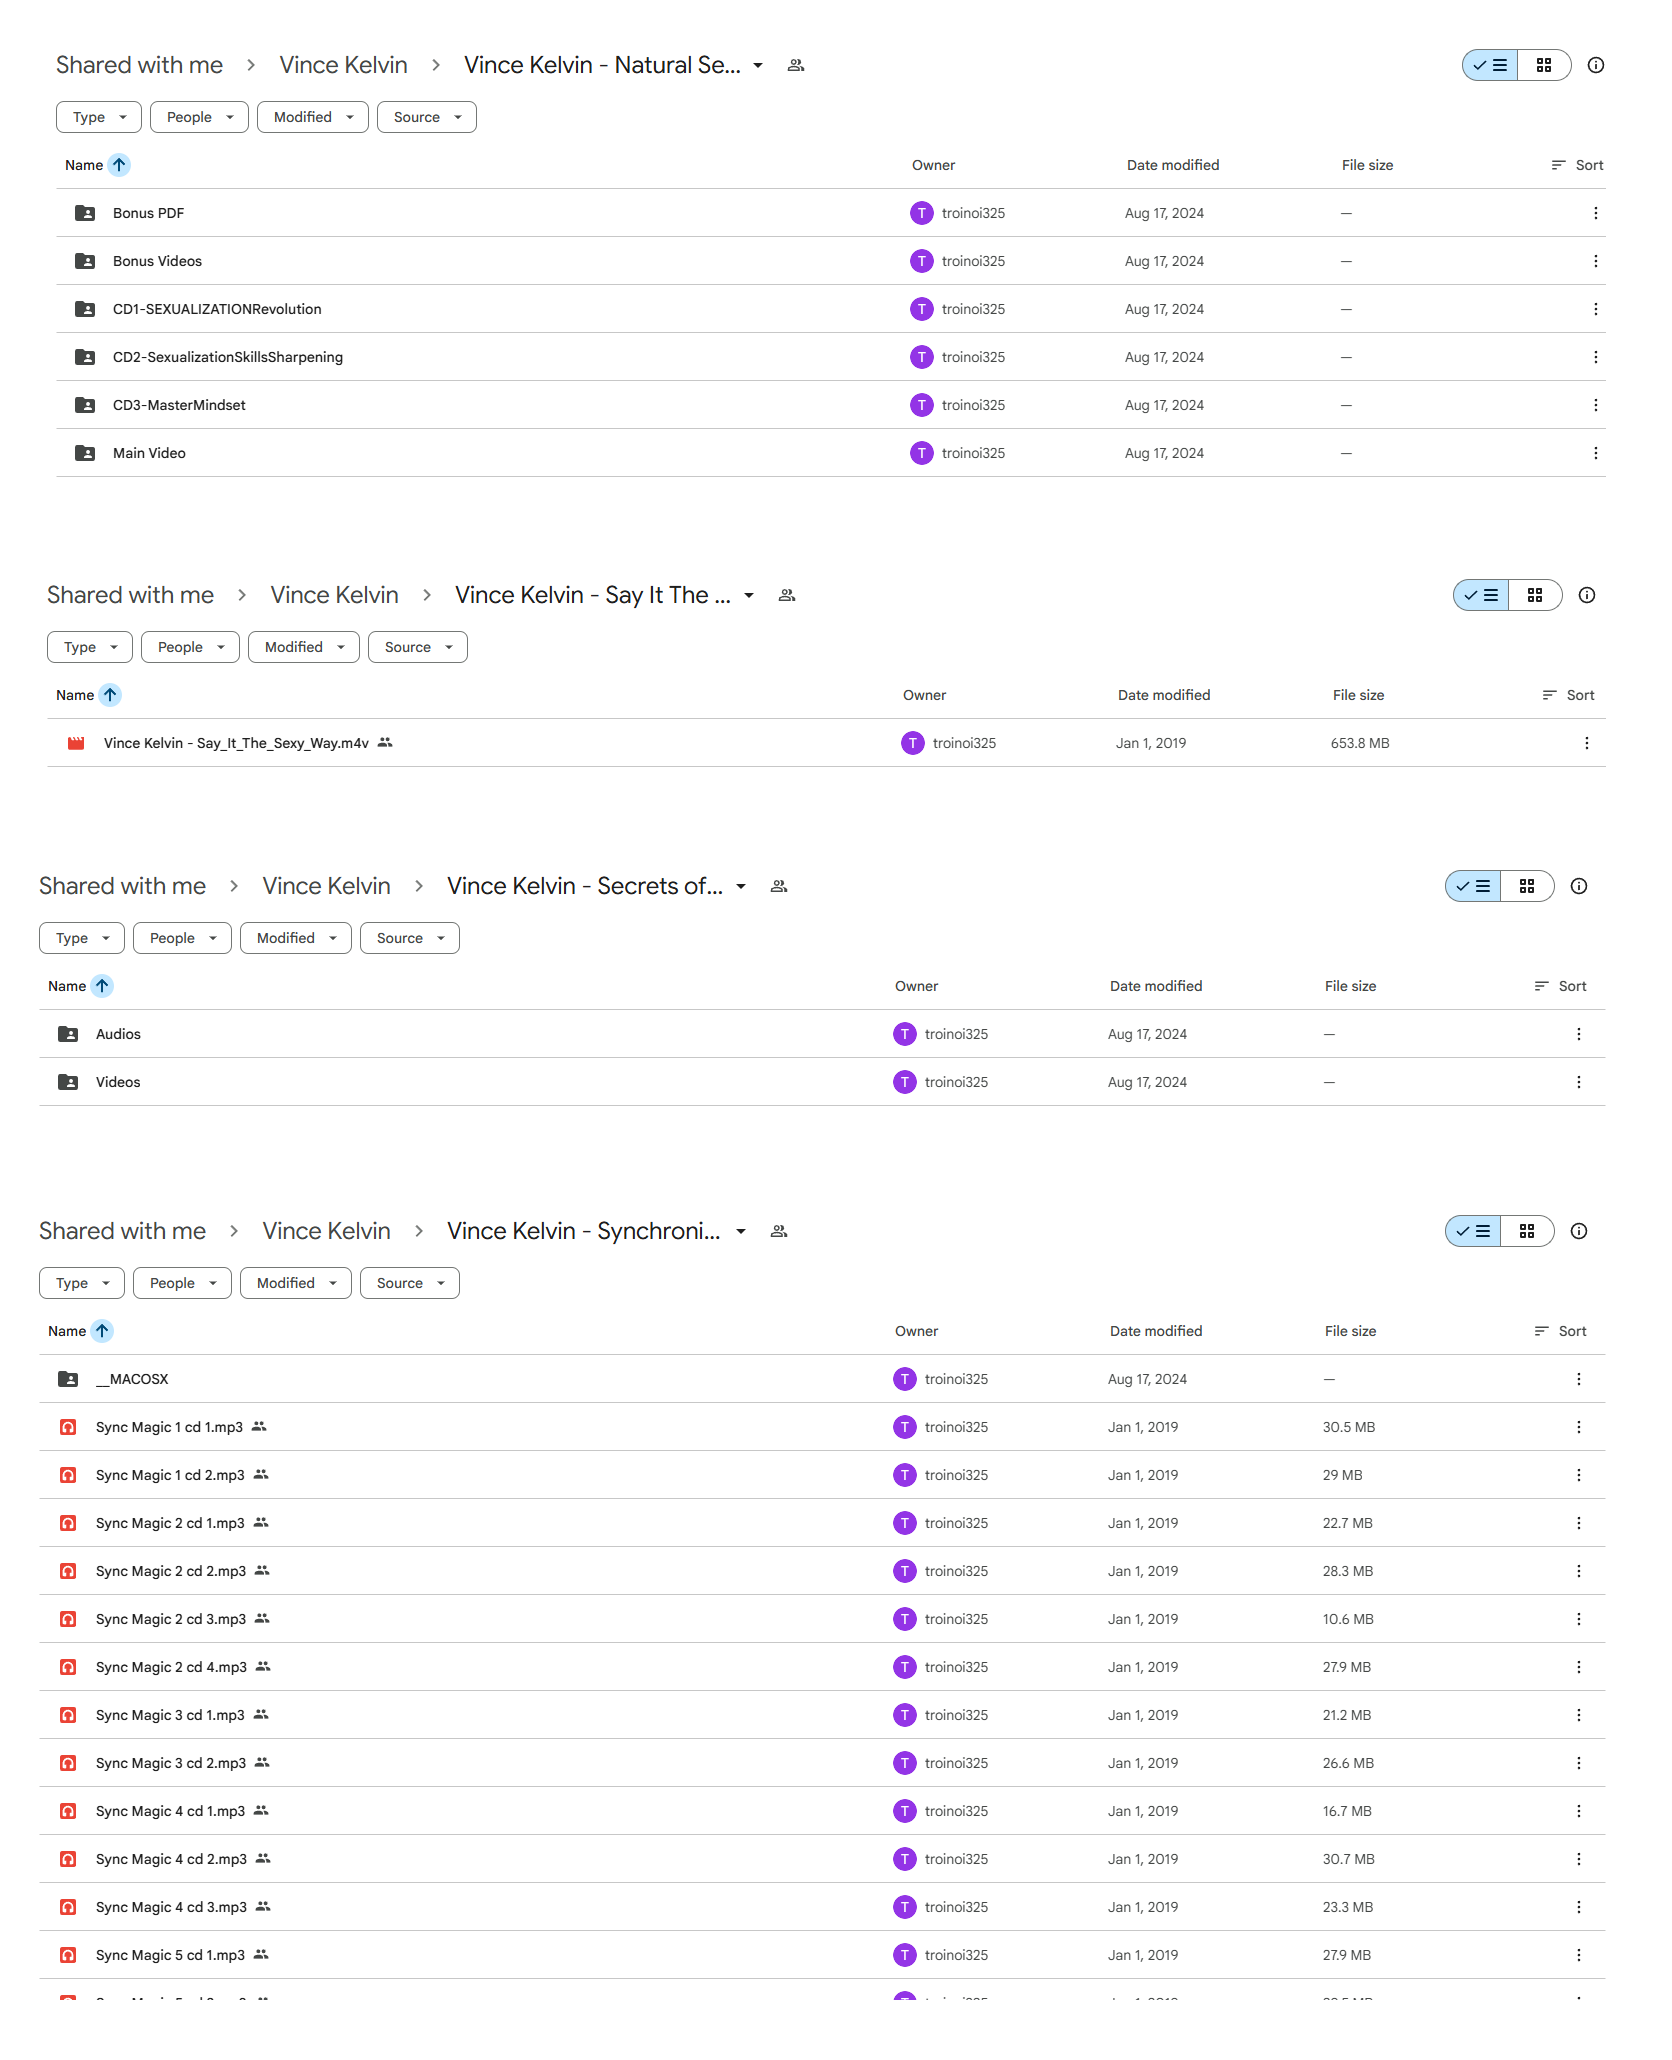Open People filter in Natural Se... panel
Viewport: 1672px width, 2060px height.
click(x=199, y=117)
